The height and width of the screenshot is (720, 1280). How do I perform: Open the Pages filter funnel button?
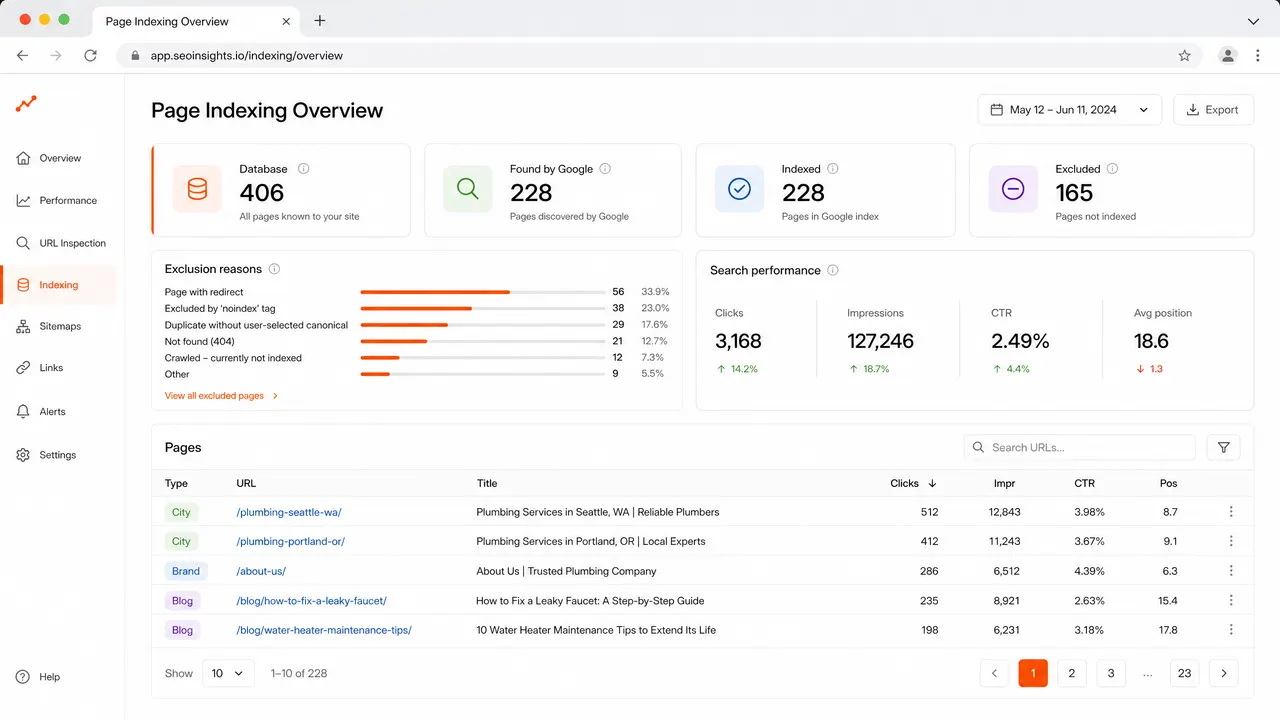pyautogui.click(x=1224, y=447)
